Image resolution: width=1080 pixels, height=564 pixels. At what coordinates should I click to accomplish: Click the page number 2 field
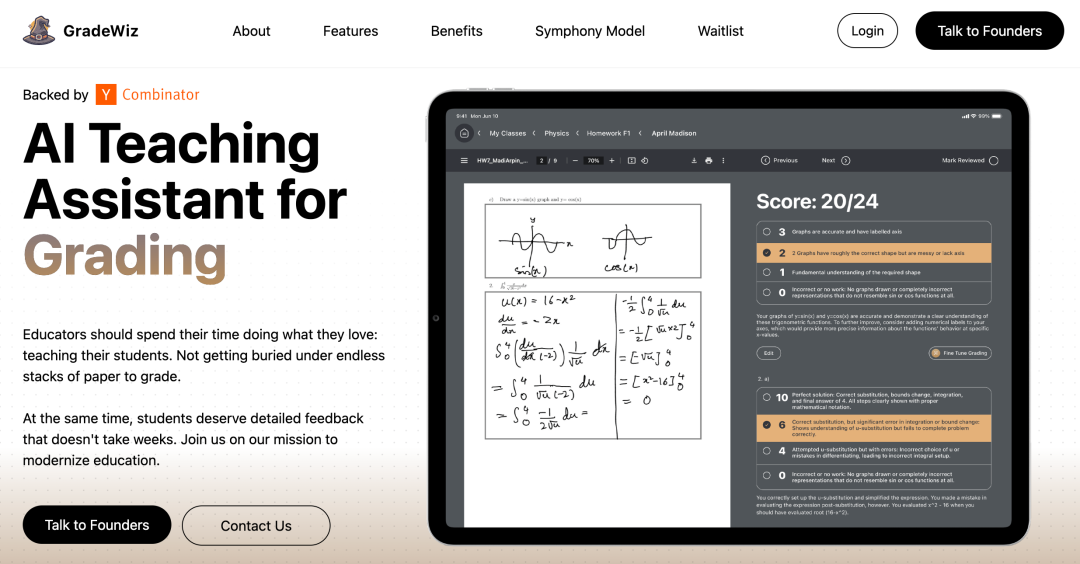[542, 160]
